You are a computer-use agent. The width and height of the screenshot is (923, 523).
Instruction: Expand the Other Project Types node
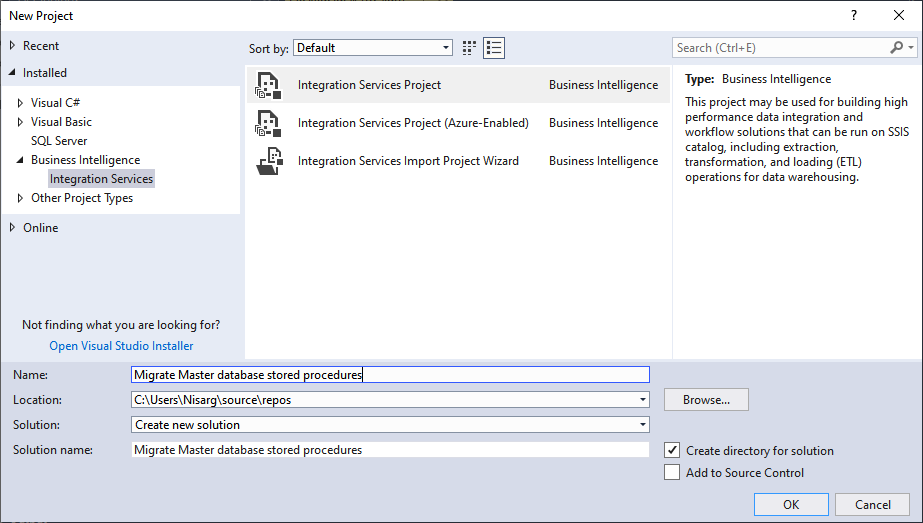click(x=21, y=198)
